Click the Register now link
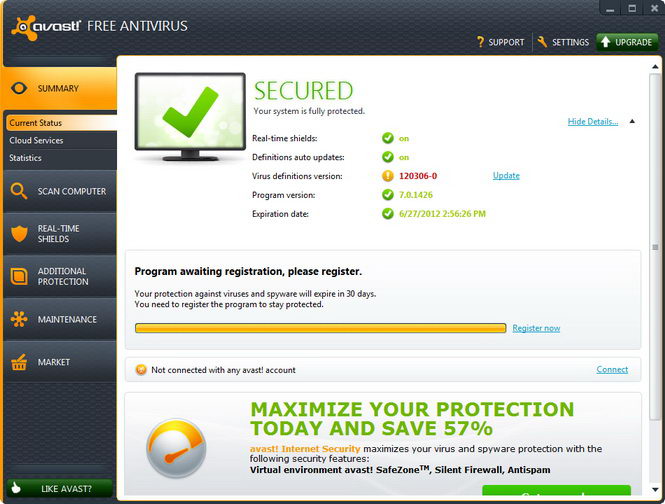The width and height of the screenshot is (665, 504). pos(536,328)
